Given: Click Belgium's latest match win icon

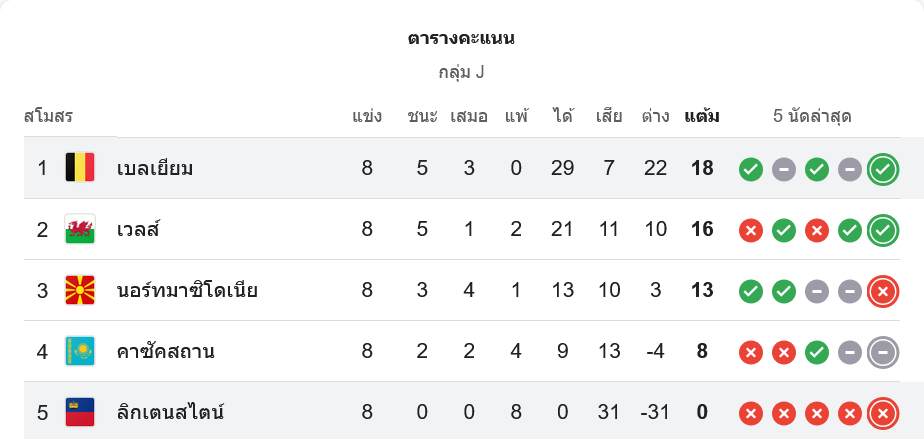Looking at the screenshot, I should (x=882, y=169).
